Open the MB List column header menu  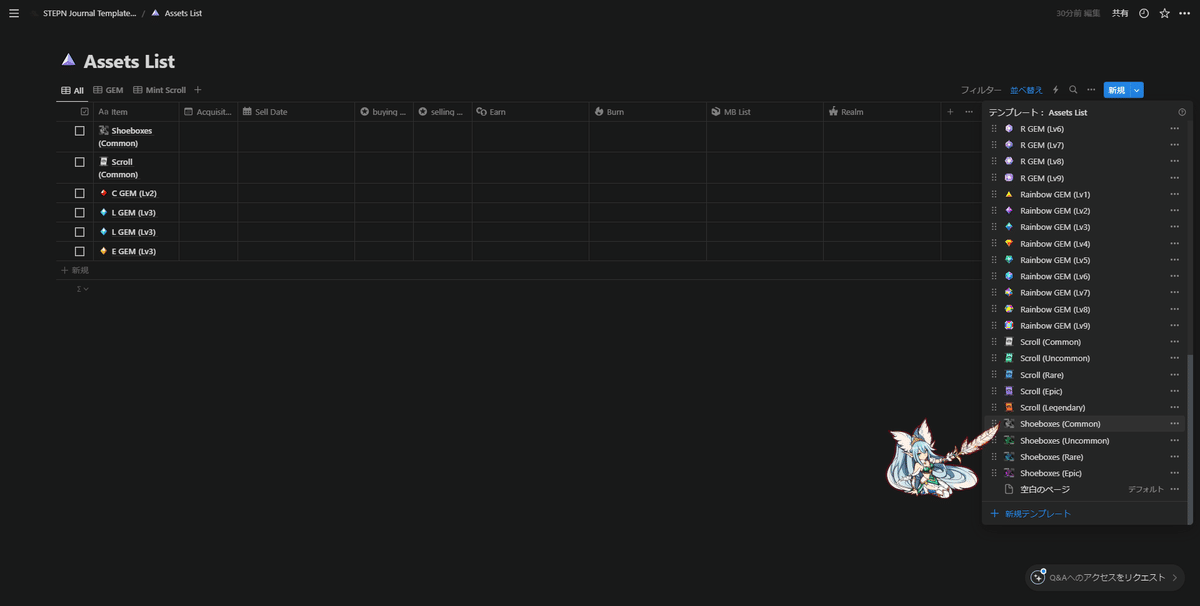(x=765, y=112)
